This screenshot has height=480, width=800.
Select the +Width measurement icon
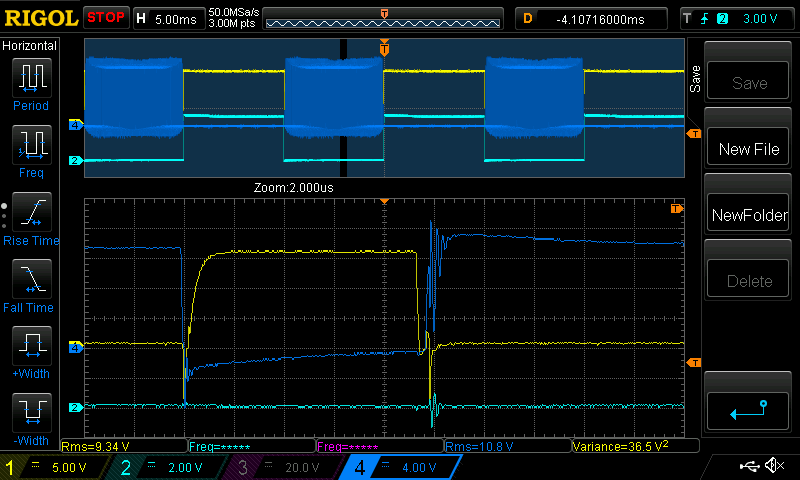(x=30, y=352)
